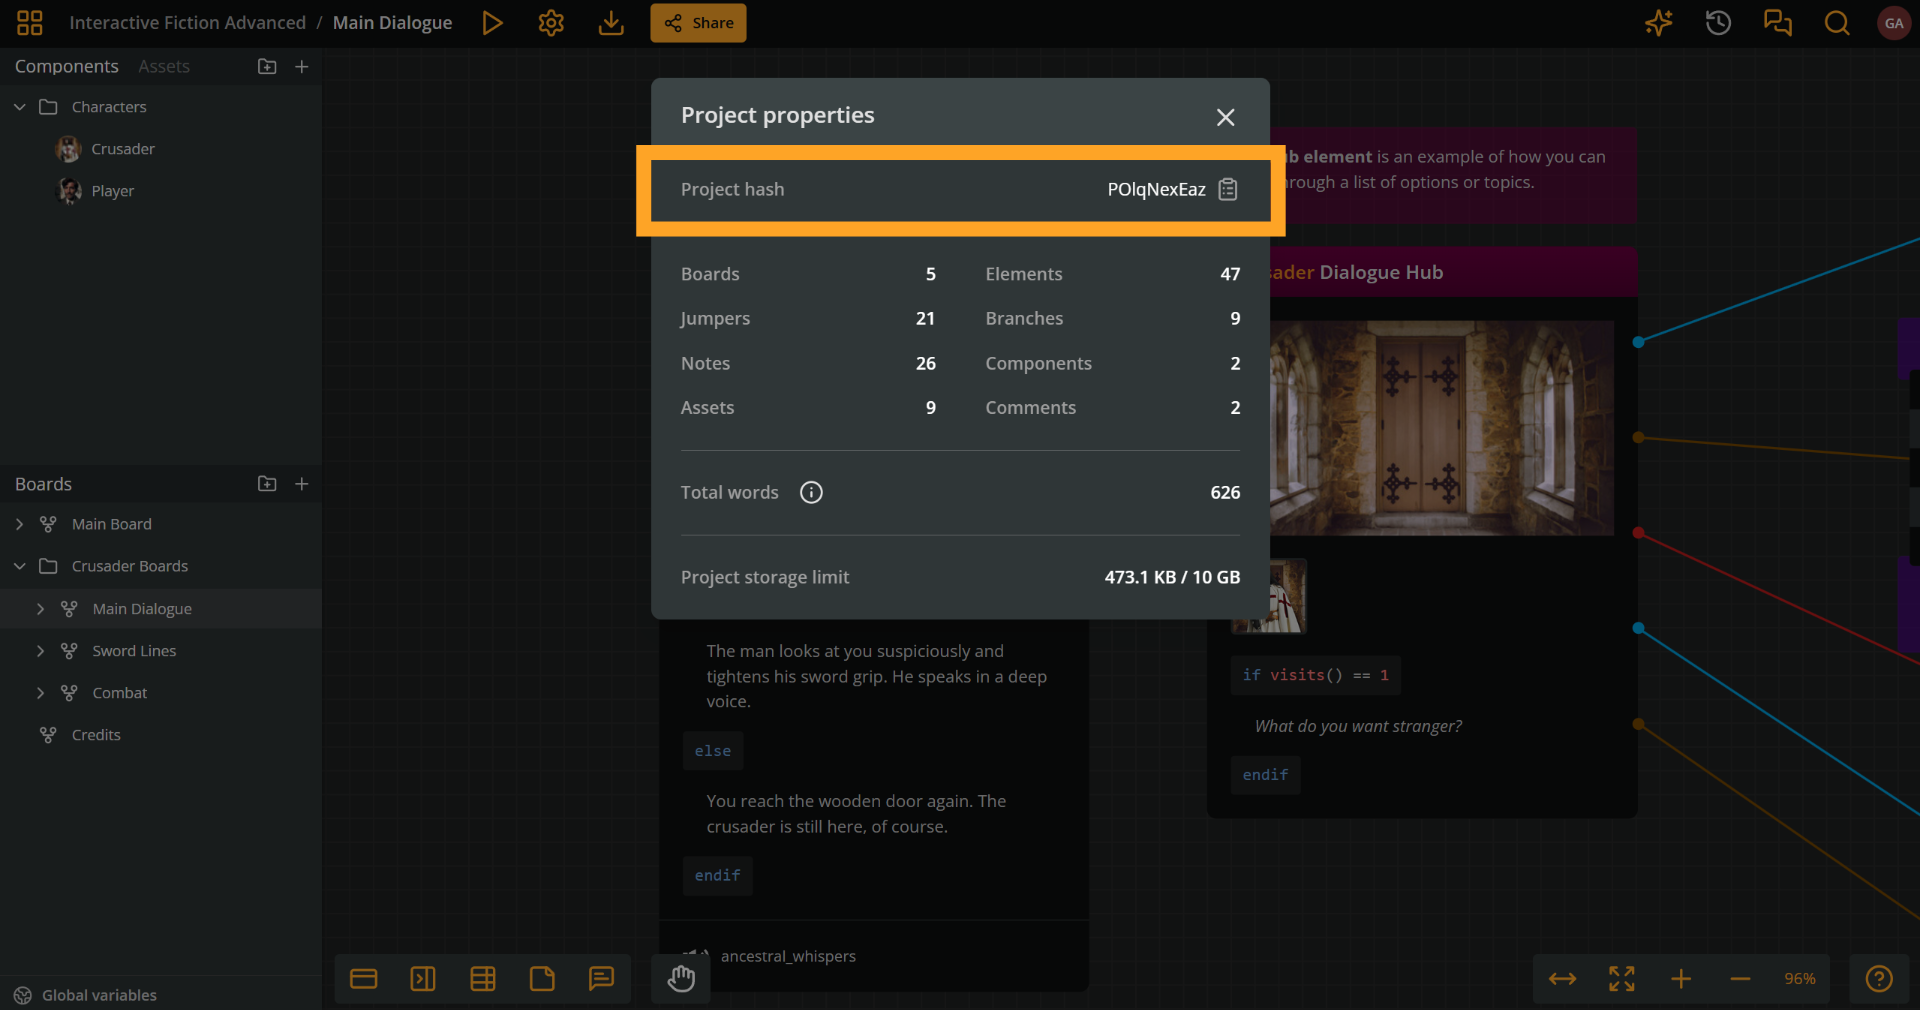Activate the AI sparkles feature
The height and width of the screenshot is (1010, 1920).
click(x=1658, y=23)
